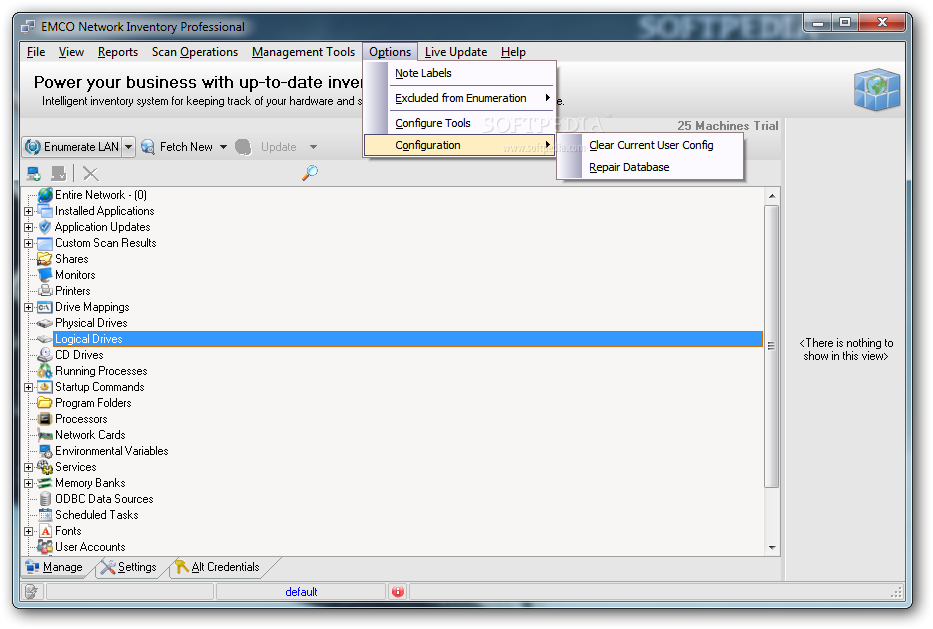The image size is (933, 629).
Task: Click the Update button
Action: 267,147
